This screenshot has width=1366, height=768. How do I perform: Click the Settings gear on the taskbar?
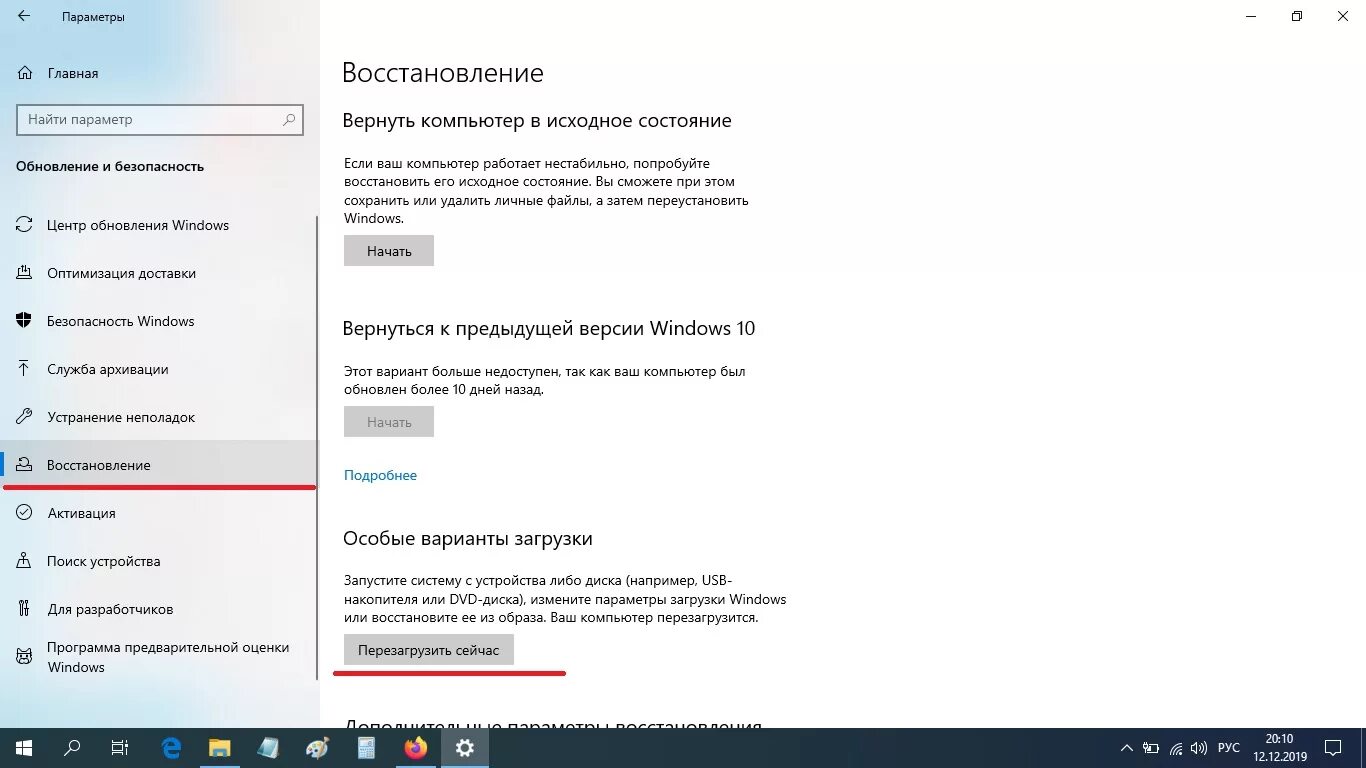click(464, 748)
